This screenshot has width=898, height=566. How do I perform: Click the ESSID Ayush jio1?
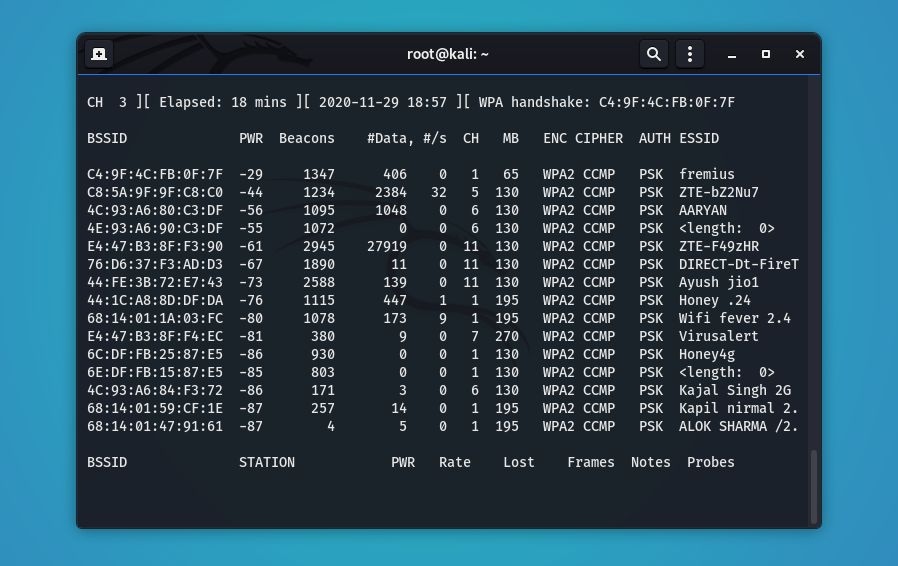719,282
